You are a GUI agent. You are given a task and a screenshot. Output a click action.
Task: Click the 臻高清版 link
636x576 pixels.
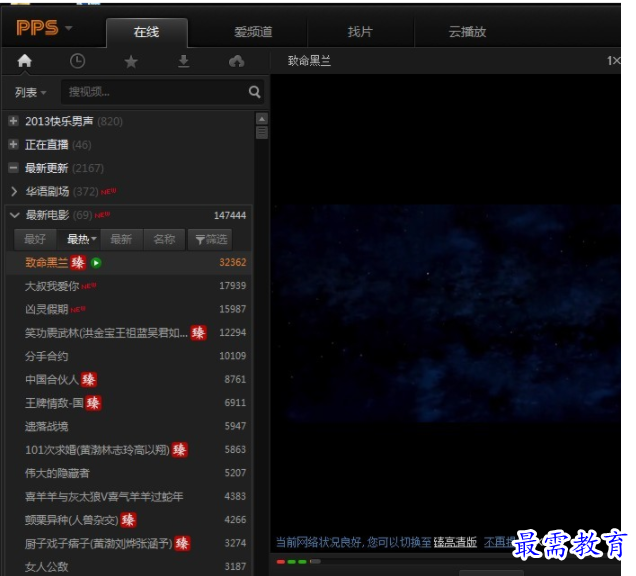455,542
